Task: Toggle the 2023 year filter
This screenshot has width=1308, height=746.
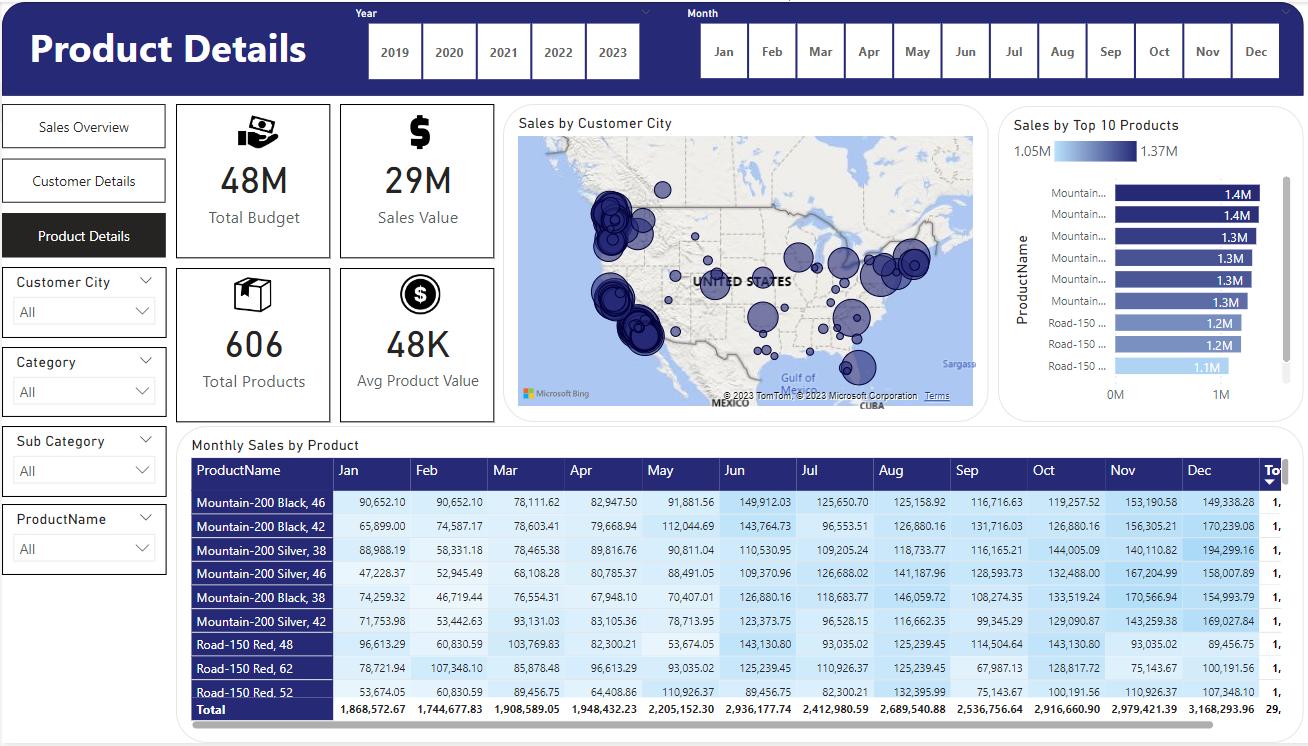Action: tap(613, 51)
